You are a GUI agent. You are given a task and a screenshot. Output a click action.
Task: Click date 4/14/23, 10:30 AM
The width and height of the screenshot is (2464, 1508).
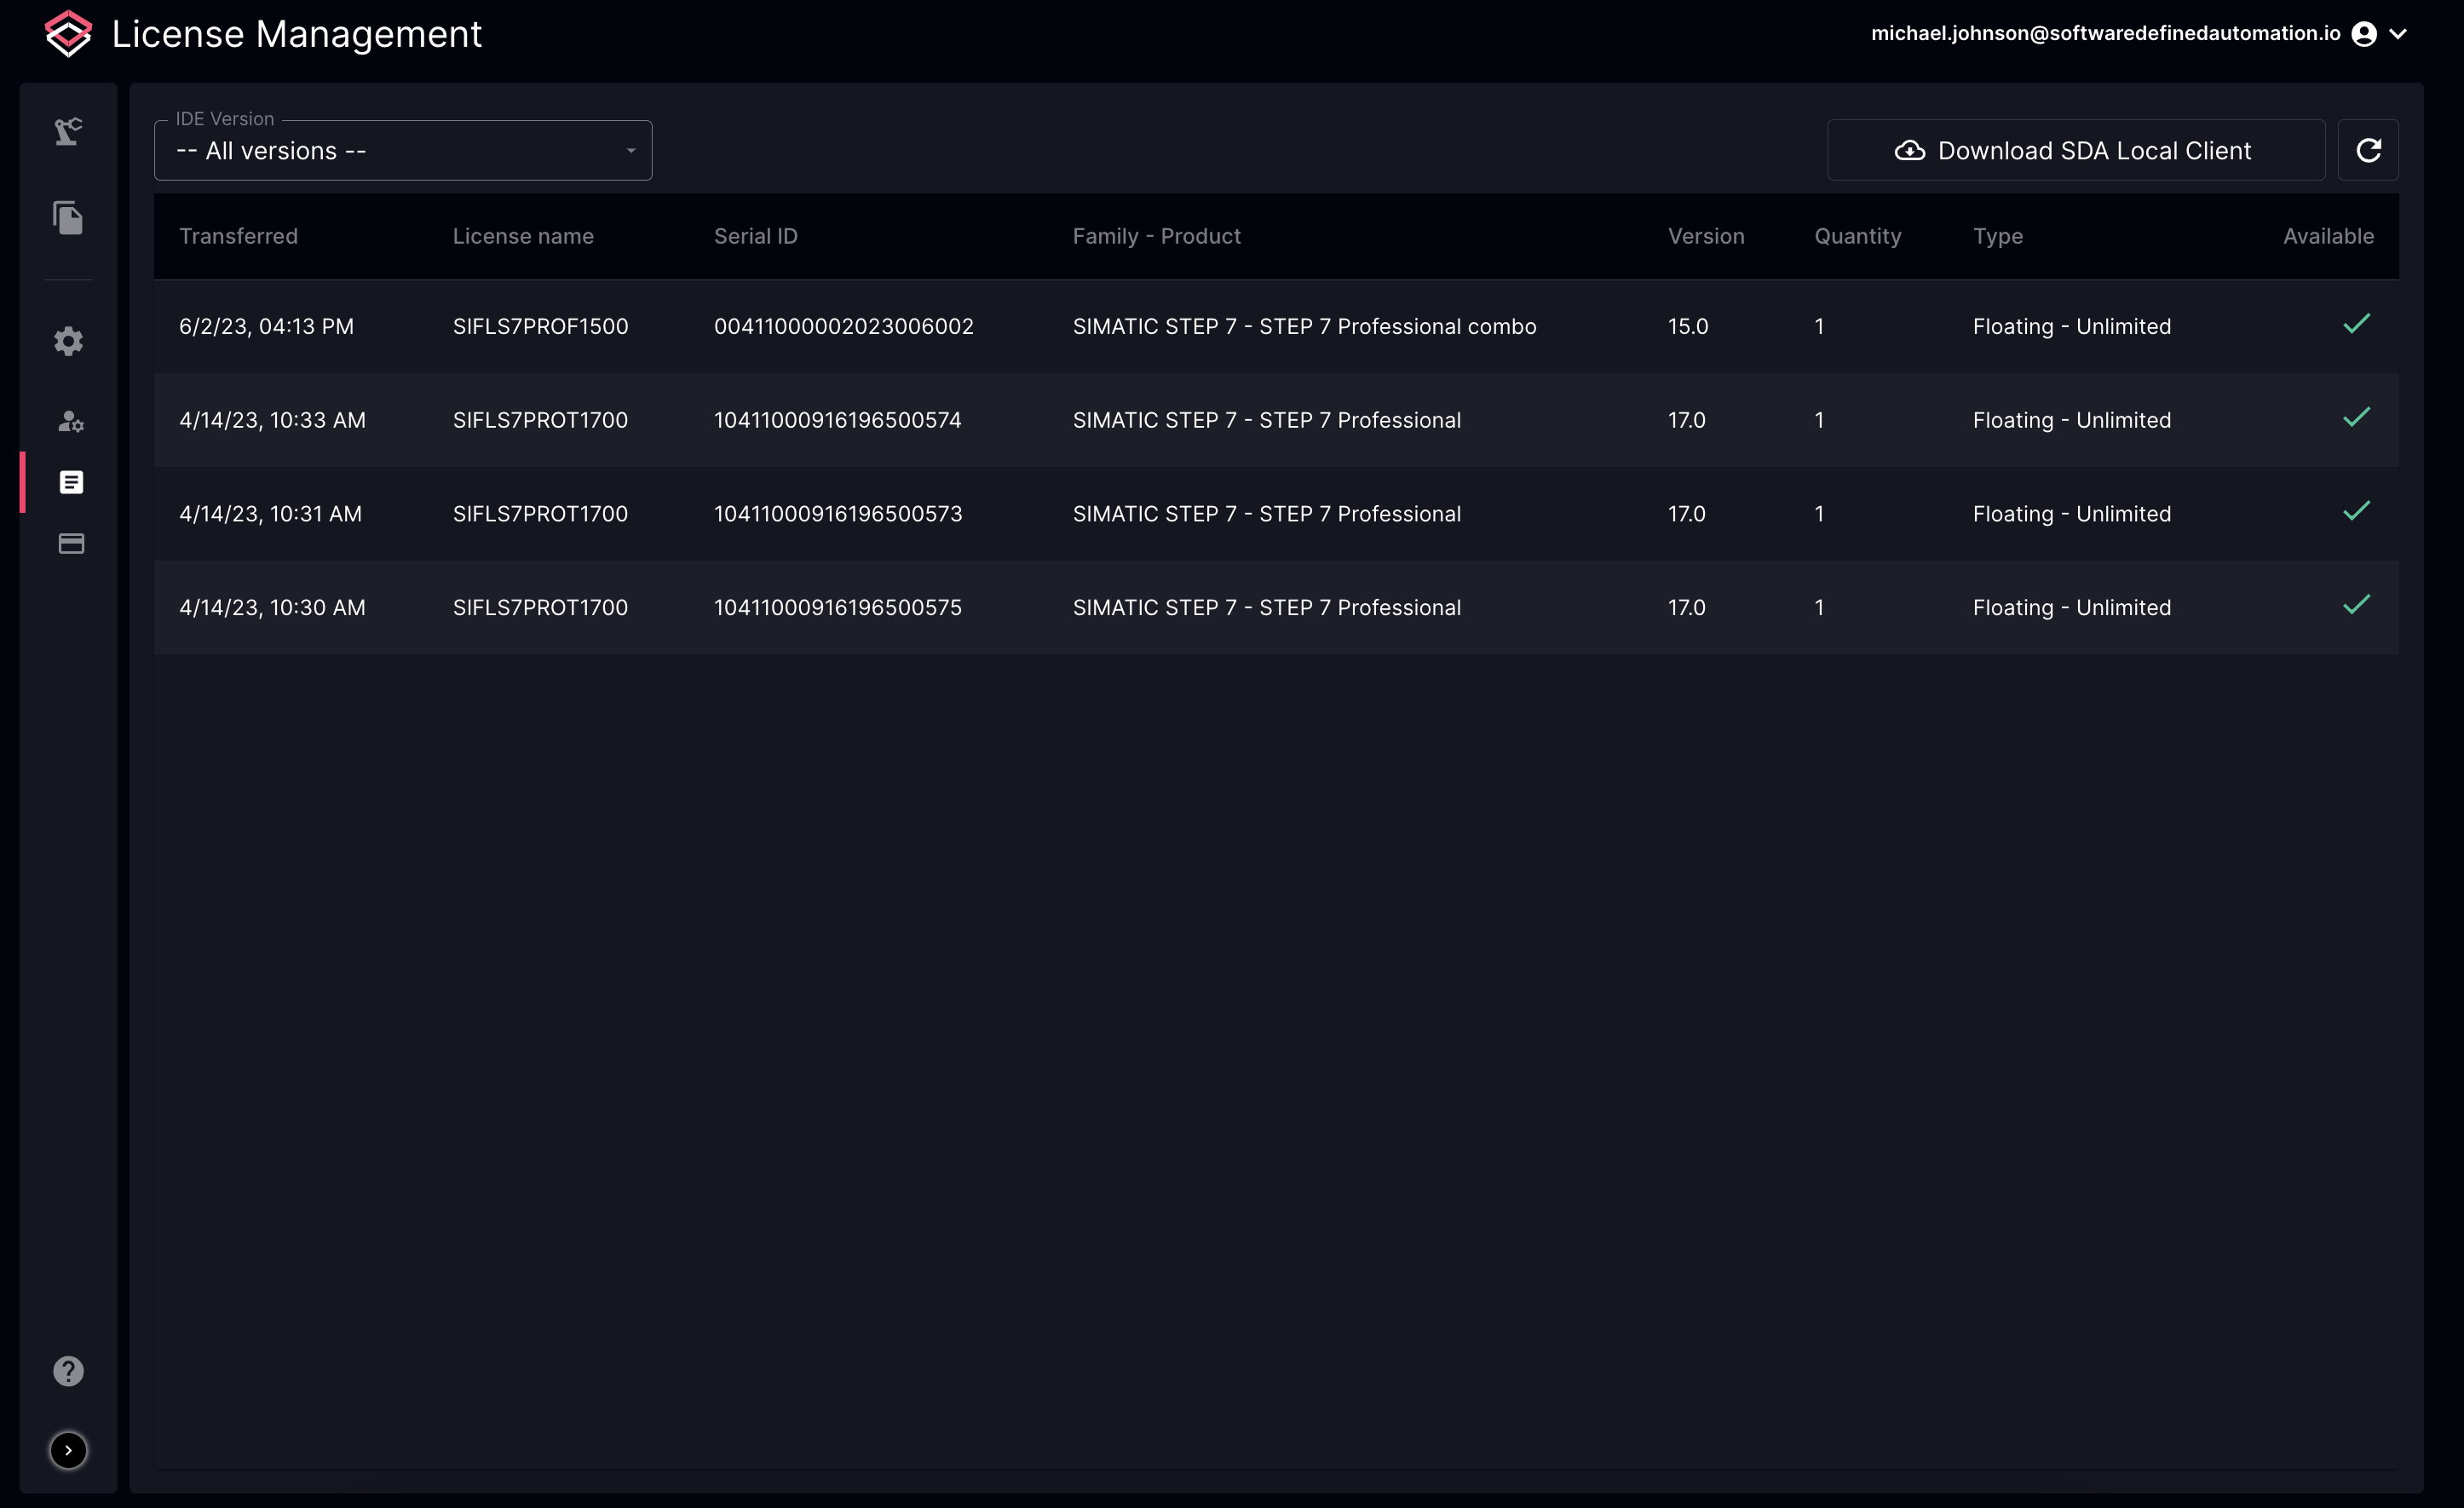tap(272, 607)
